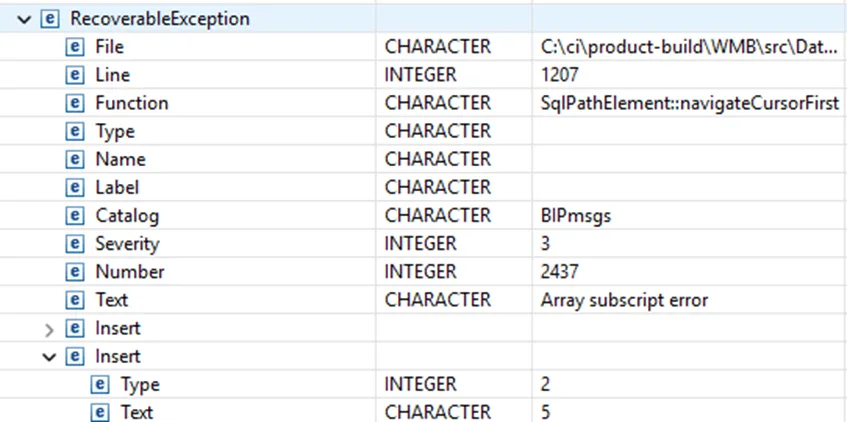Image resolution: width=847 pixels, height=422 pixels.
Task: Collapse the expanded Insert element
Action: tap(49, 357)
